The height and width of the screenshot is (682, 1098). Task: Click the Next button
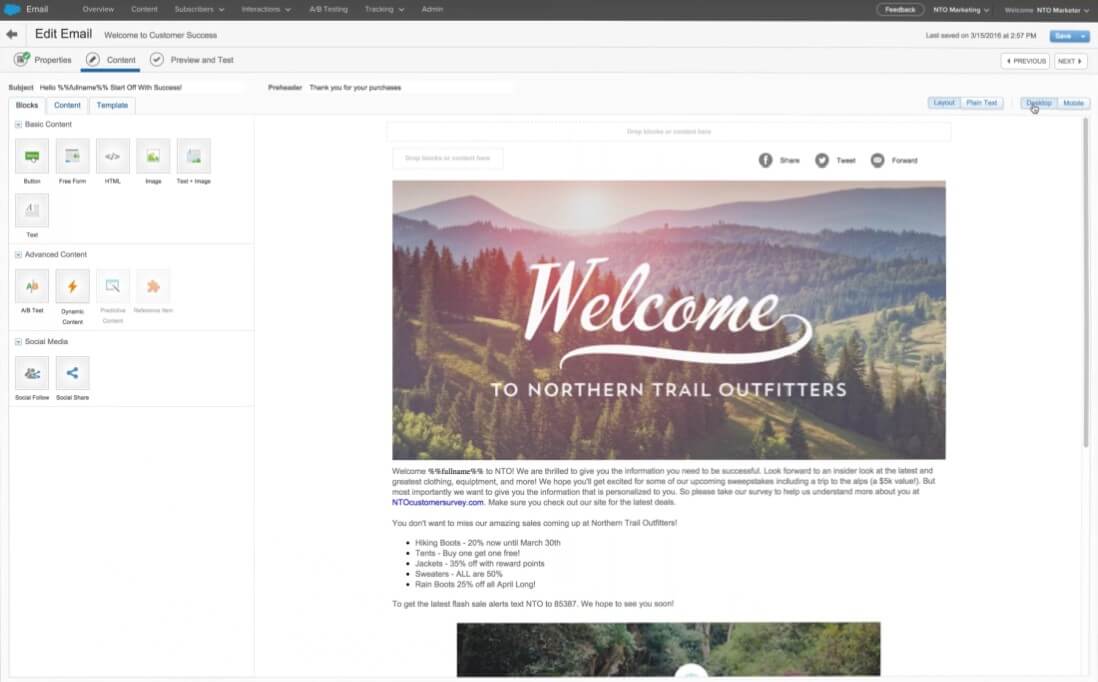(1071, 61)
